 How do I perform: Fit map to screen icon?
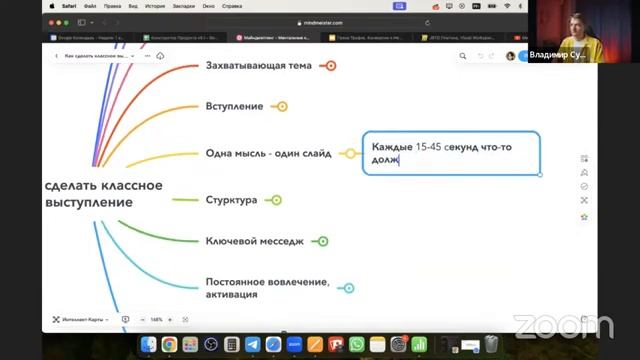coord(185,320)
